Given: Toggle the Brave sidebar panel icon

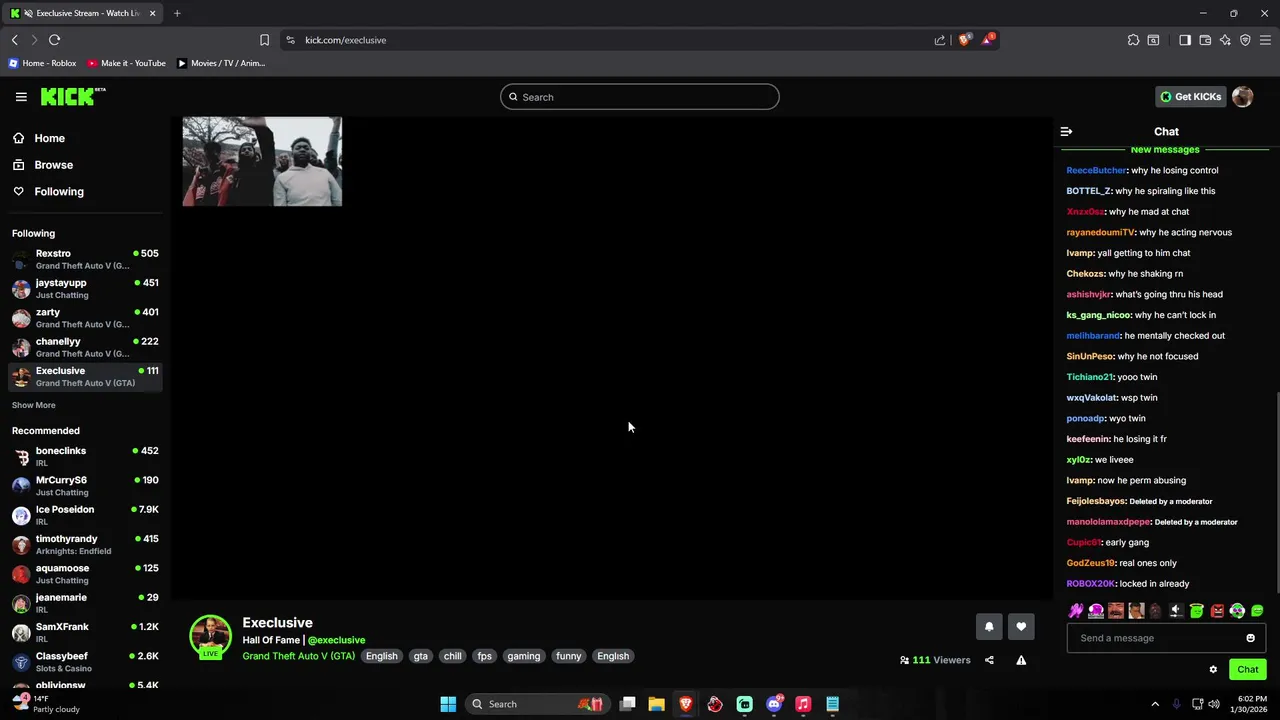Looking at the screenshot, I should (1185, 40).
